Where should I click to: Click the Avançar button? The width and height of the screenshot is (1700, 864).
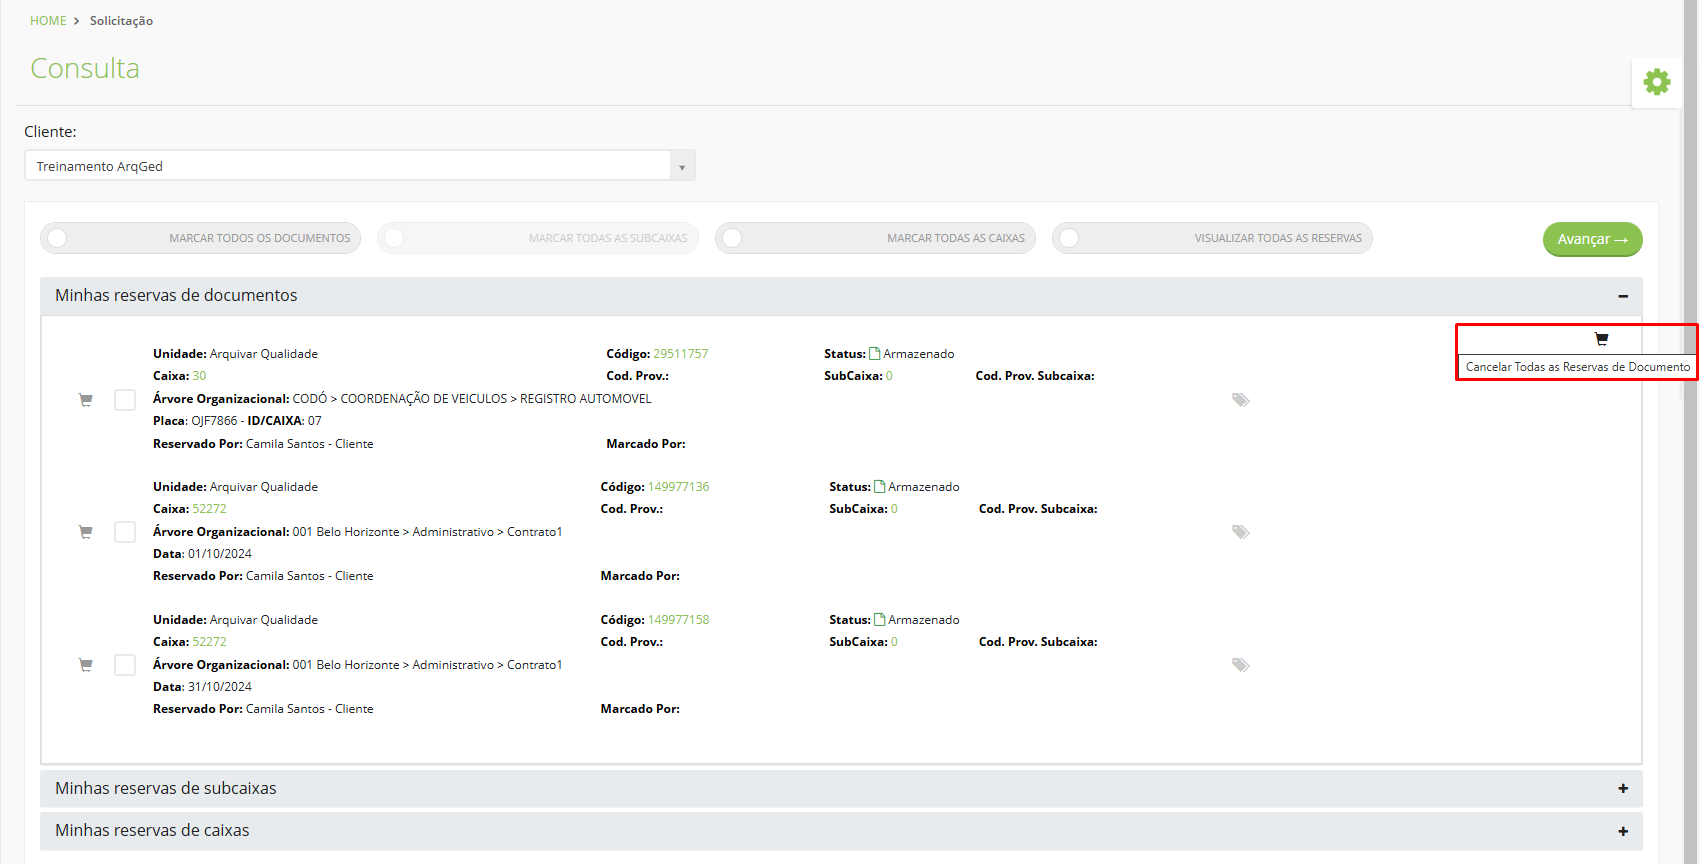point(1592,239)
